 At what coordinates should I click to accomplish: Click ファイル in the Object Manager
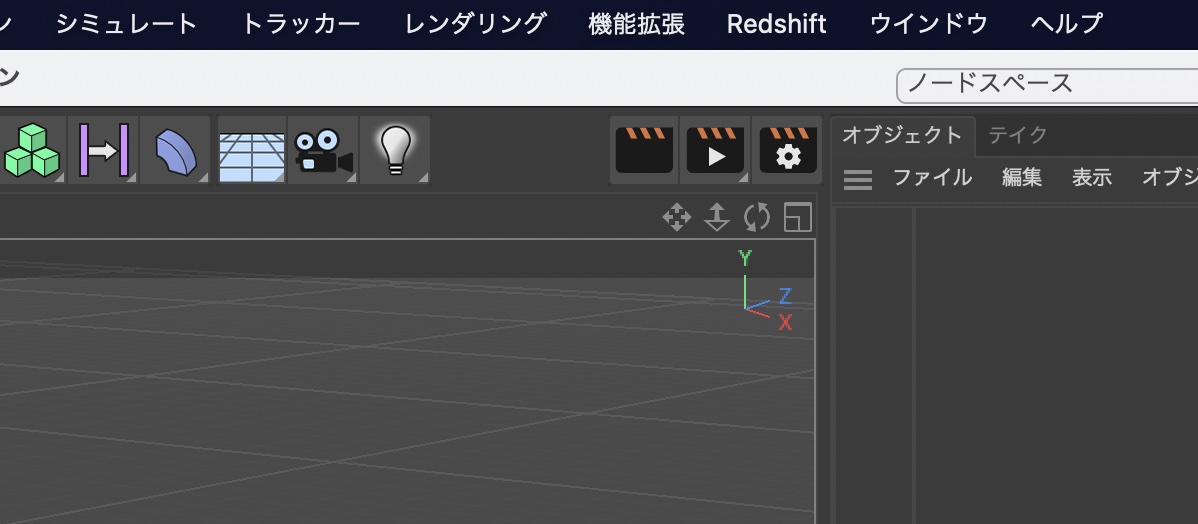(932, 178)
